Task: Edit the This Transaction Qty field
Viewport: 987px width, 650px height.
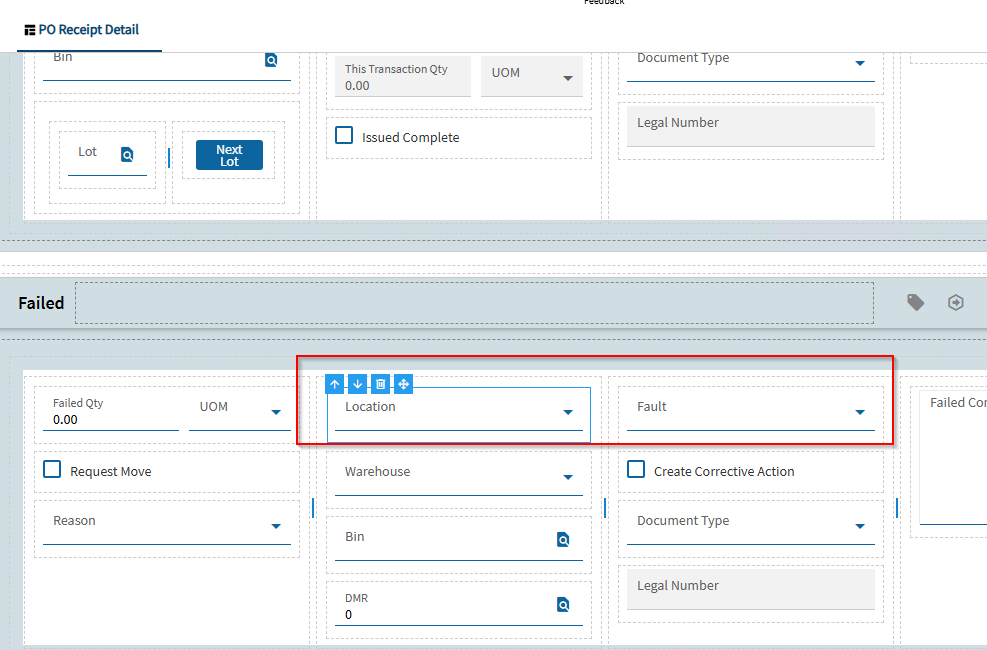Action: point(403,77)
